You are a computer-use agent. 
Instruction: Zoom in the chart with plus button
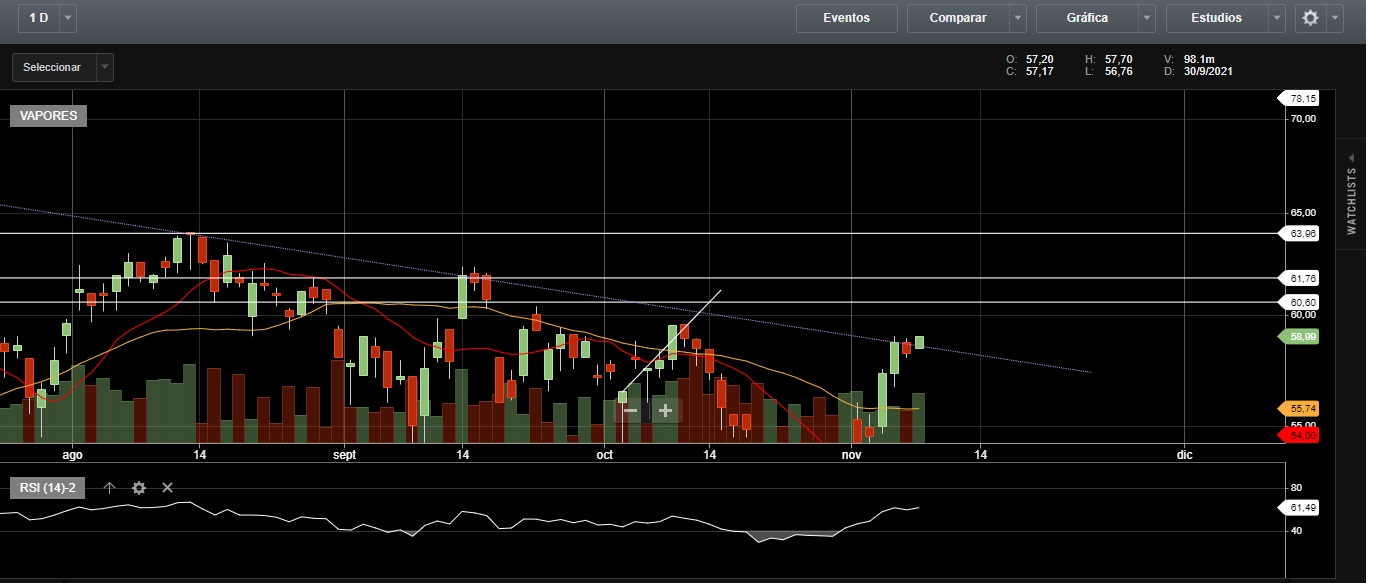pyautogui.click(x=665, y=410)
